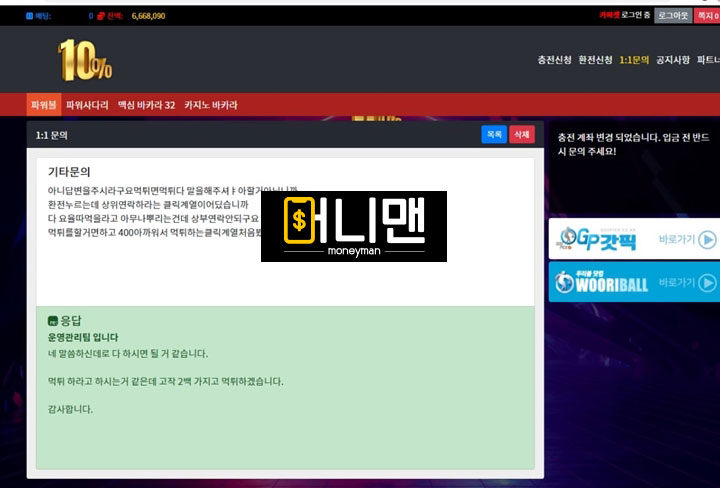The image size is (720, 488).
Task: Open the 쪽지 messages button
Action: coord(707,16)
